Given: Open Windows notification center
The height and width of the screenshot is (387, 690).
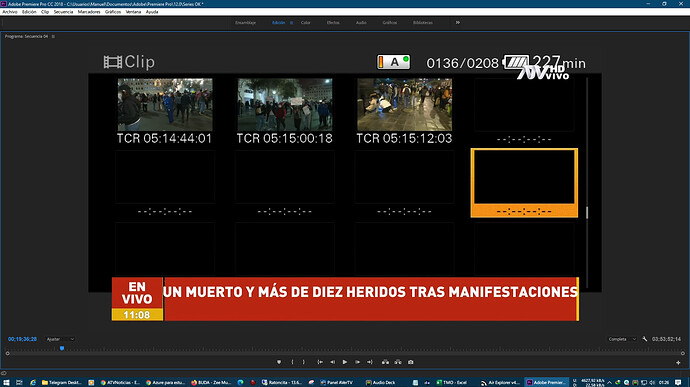Looking at the screenshot, I should click(678, 383).
